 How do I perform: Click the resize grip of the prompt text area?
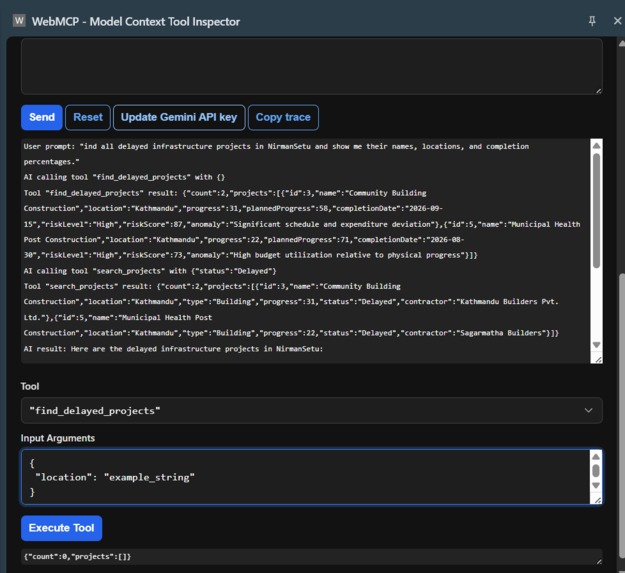(598, 91)
